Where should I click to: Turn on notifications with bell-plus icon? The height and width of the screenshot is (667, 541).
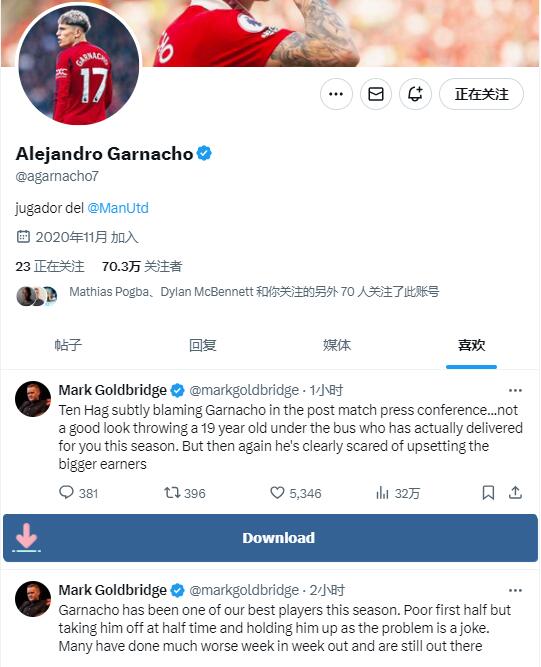(x=415, y=94)
